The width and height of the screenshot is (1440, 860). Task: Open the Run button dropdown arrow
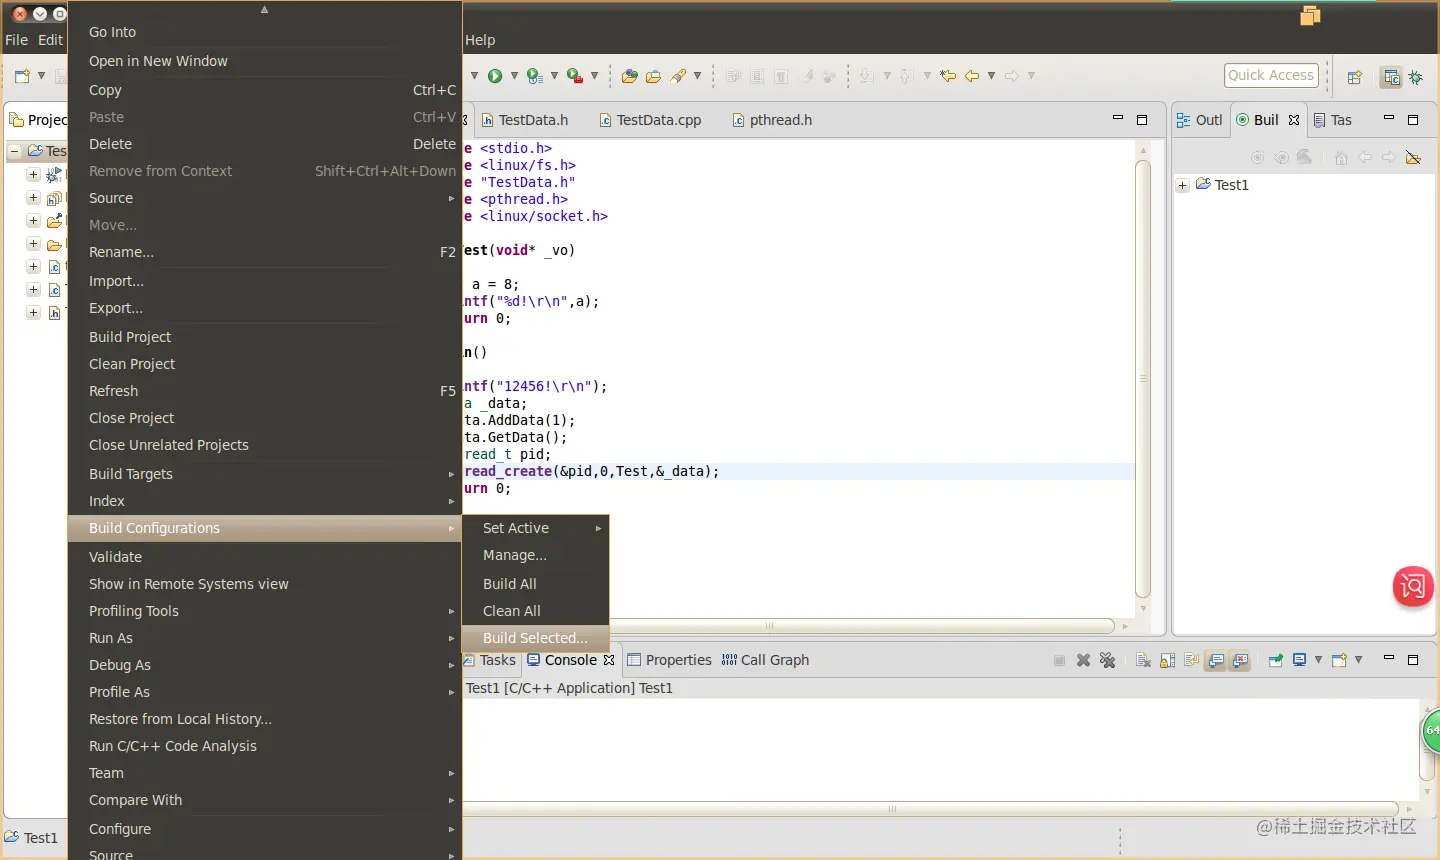point(514,76)
